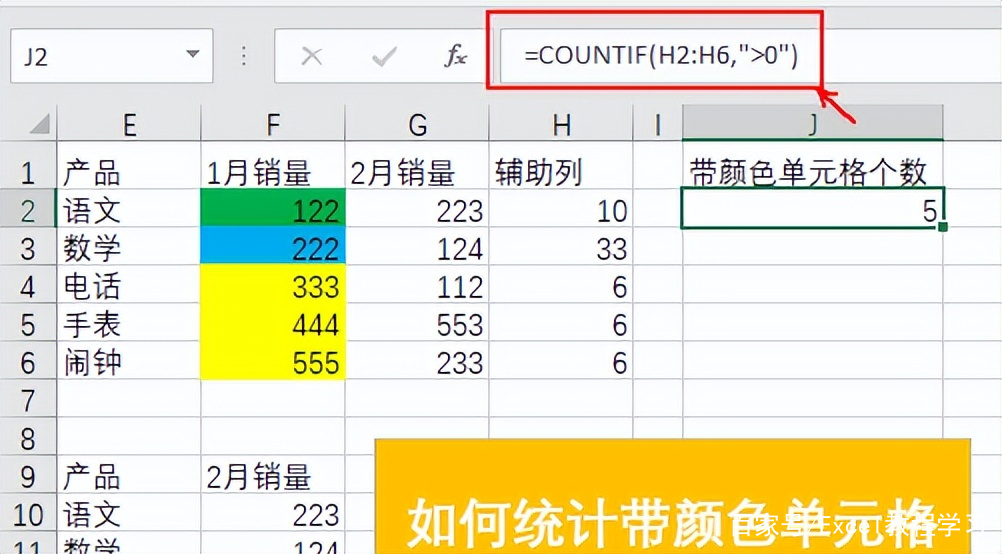Click helper column cell with value 33
The height and width of the screenshot is (554, 1002).
coord(561,246)
